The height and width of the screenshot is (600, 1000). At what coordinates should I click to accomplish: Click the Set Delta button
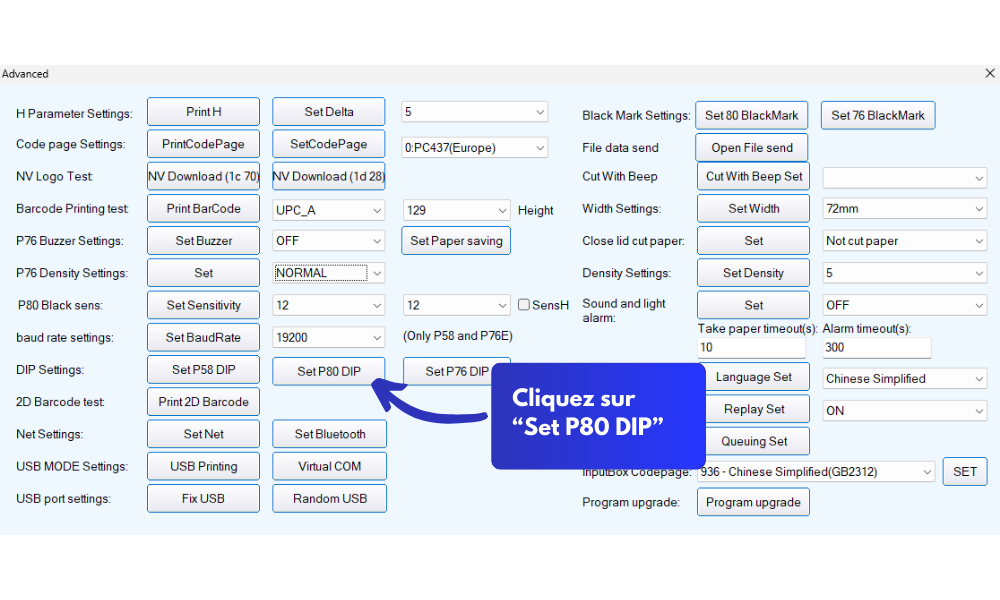(328, 112)
